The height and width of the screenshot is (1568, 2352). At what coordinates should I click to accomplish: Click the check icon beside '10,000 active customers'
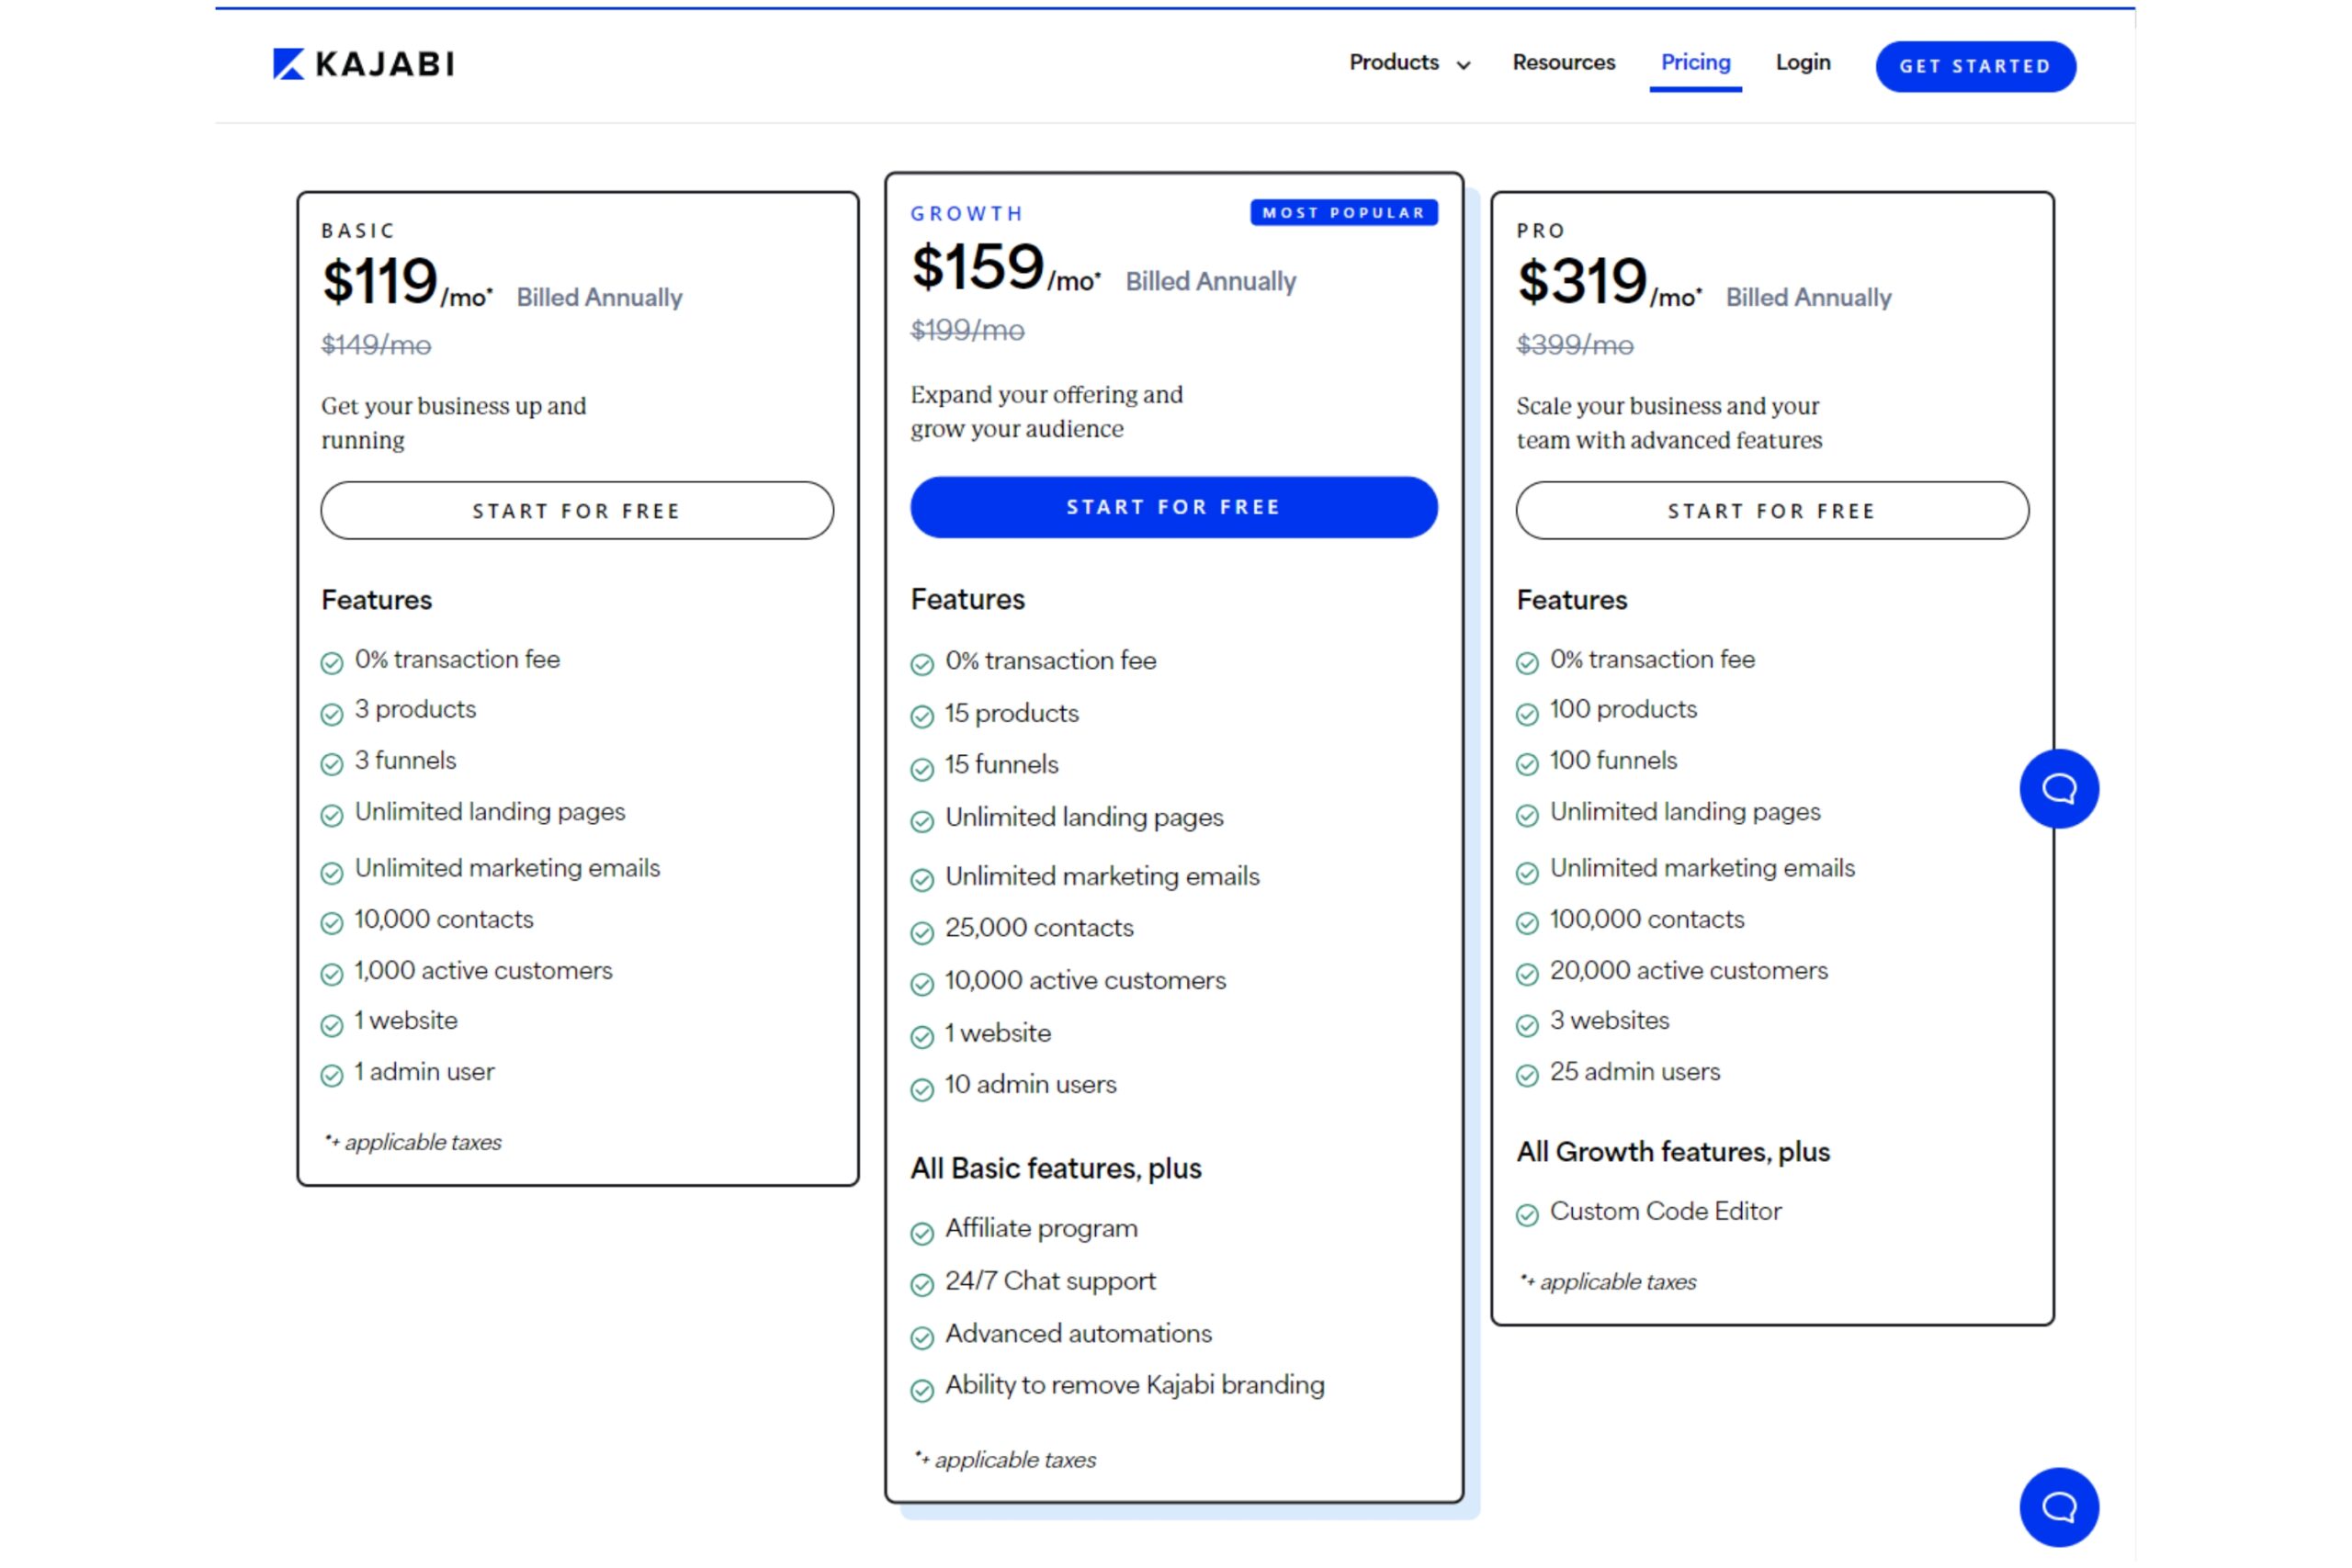(922, 984)
